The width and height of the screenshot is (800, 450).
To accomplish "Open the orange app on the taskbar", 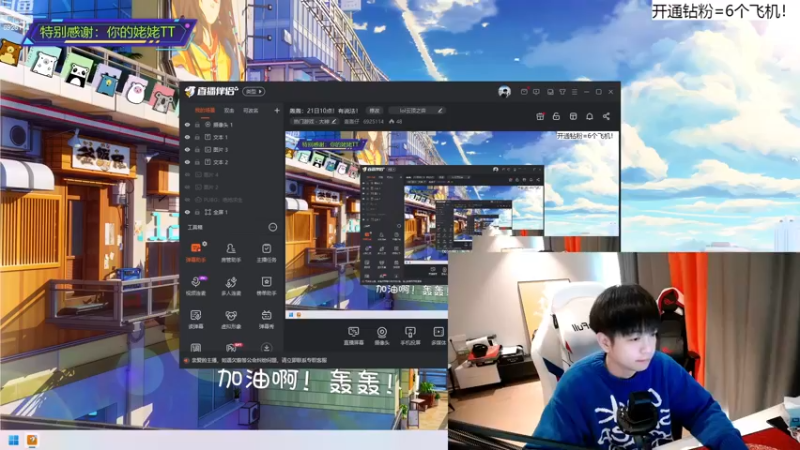I will pos(32,440).
